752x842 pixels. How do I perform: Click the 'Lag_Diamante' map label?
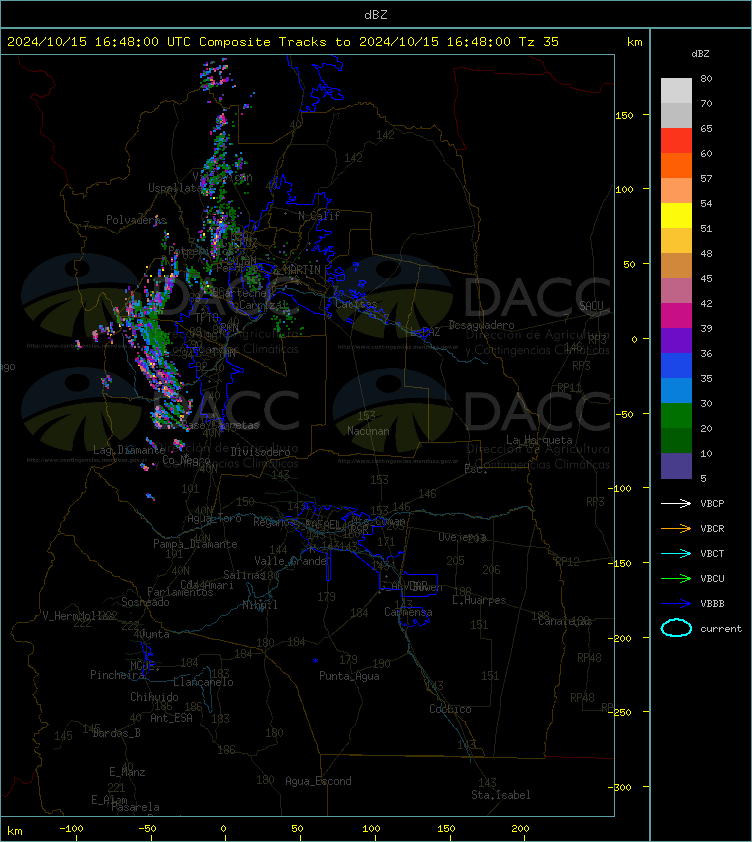129,449
